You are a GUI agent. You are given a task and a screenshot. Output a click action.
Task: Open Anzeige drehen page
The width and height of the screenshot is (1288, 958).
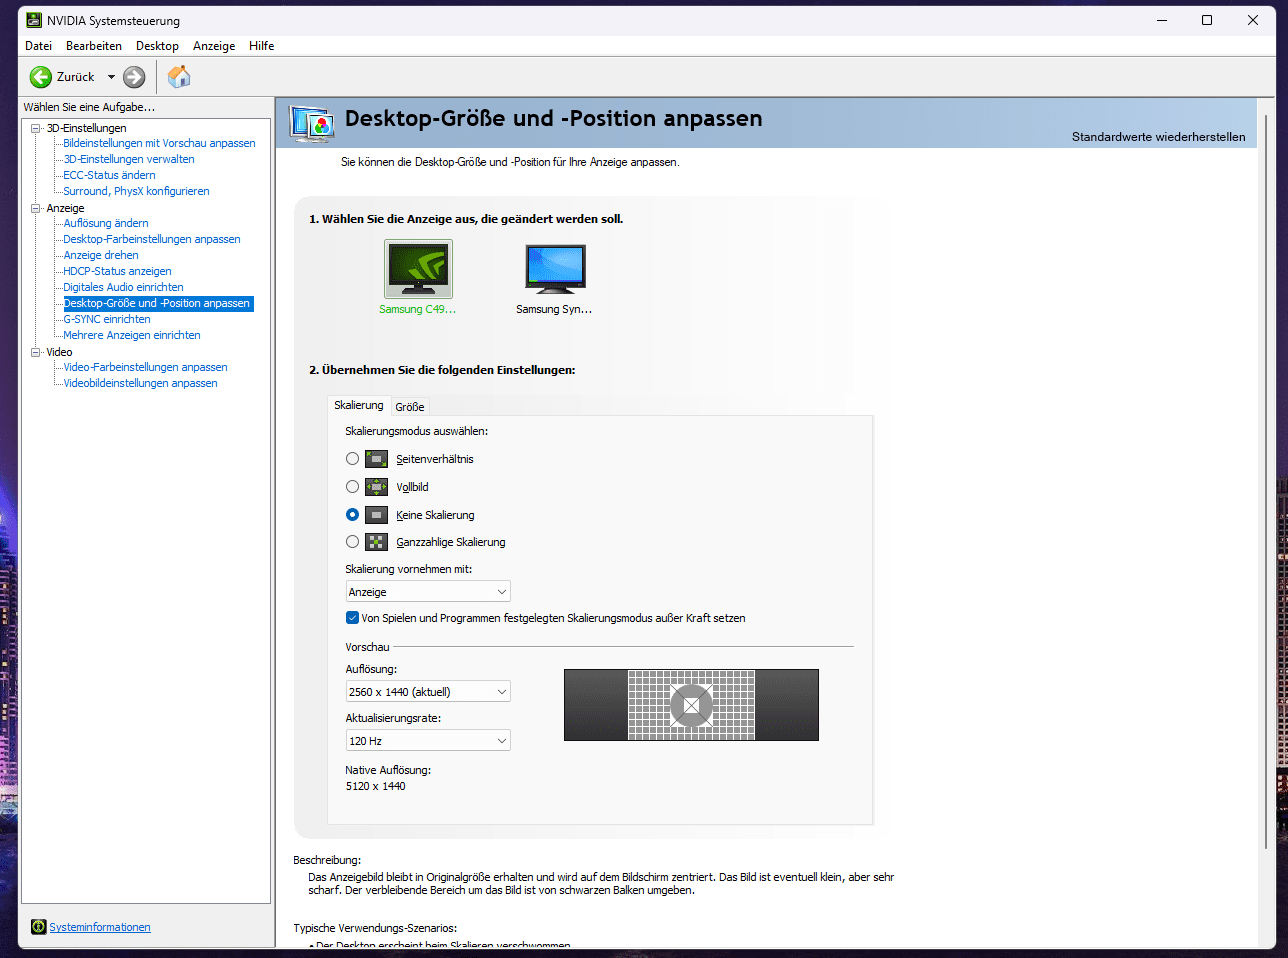[x=101, y=255]
